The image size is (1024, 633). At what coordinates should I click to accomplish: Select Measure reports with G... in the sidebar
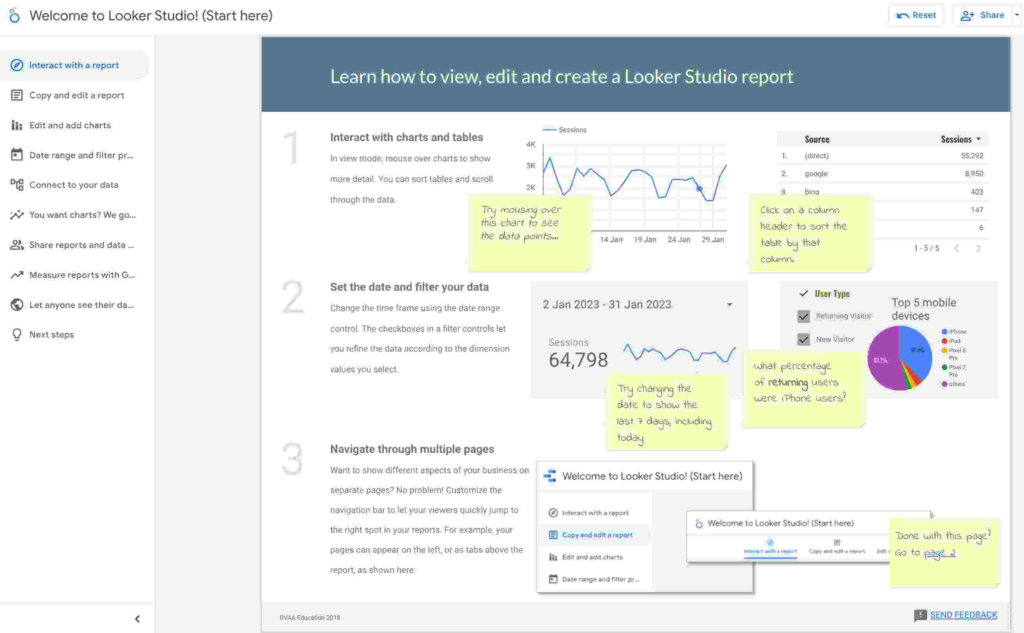[16, 274]
